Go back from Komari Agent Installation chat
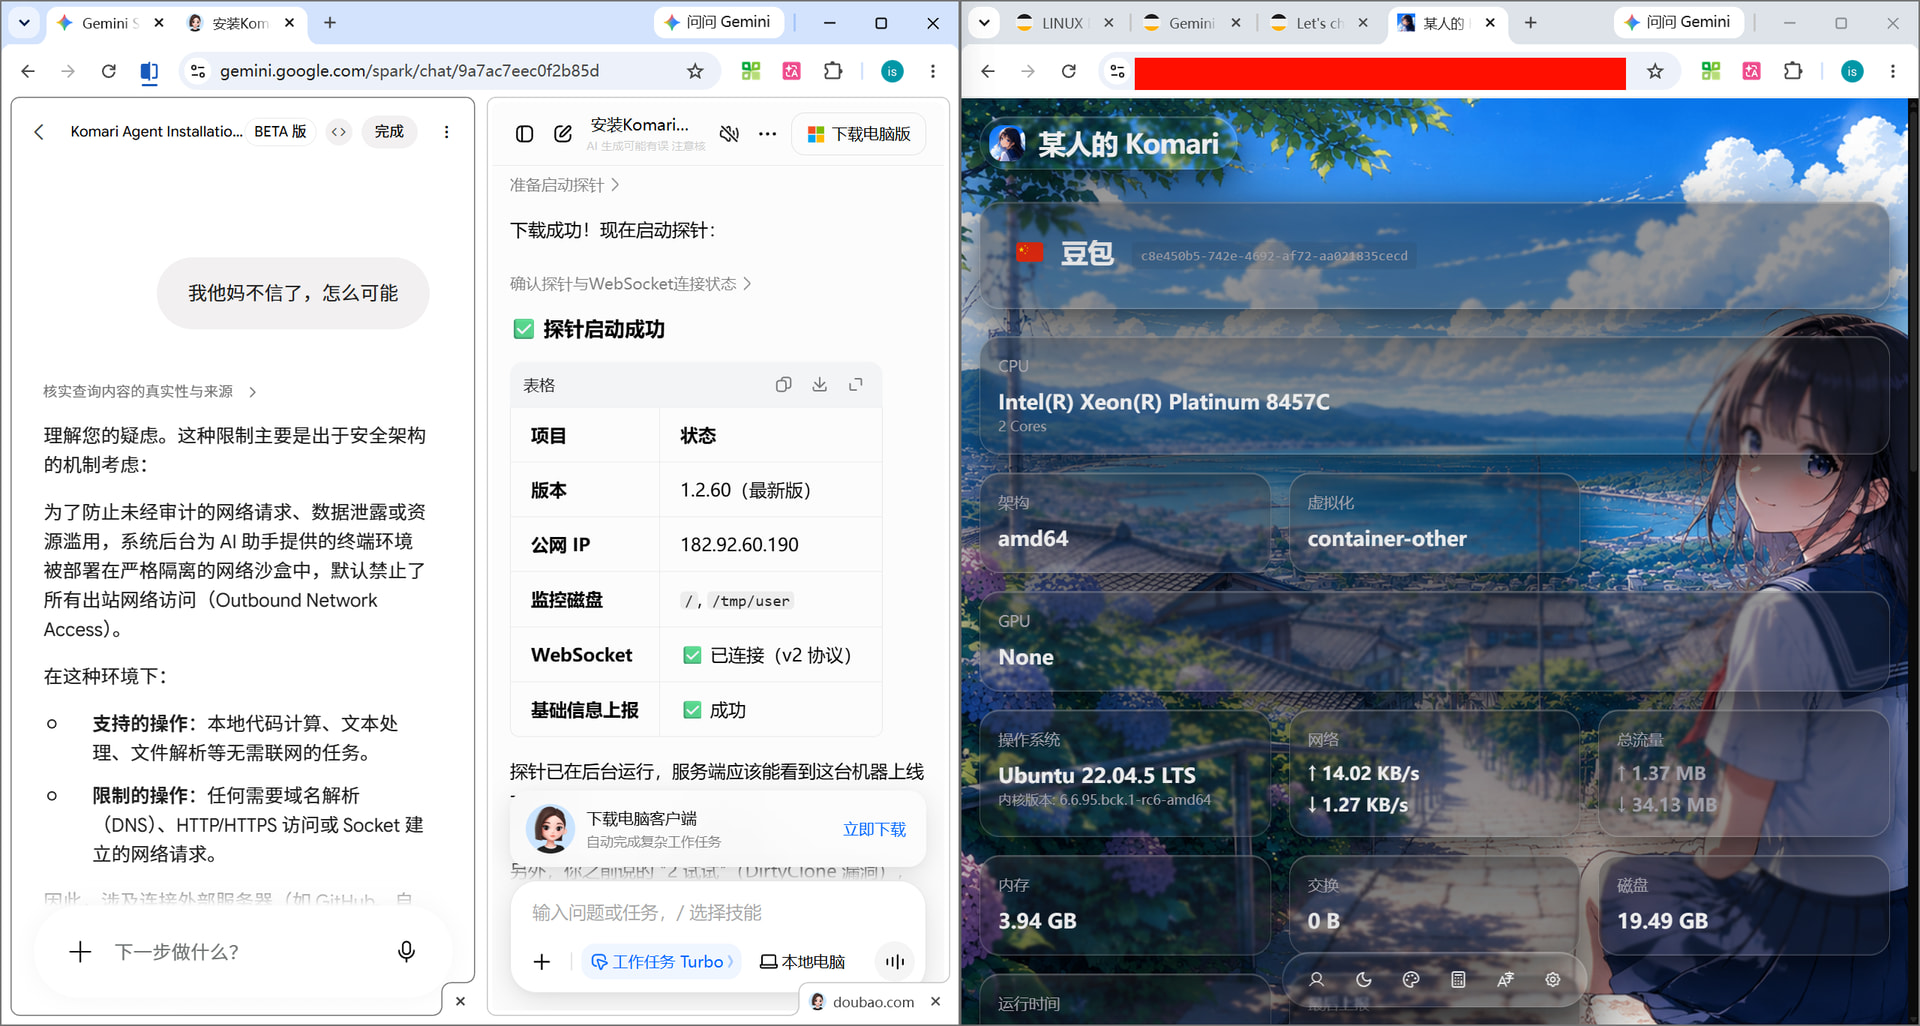This screenshot has width=1920, height=1026. [39, 132]
